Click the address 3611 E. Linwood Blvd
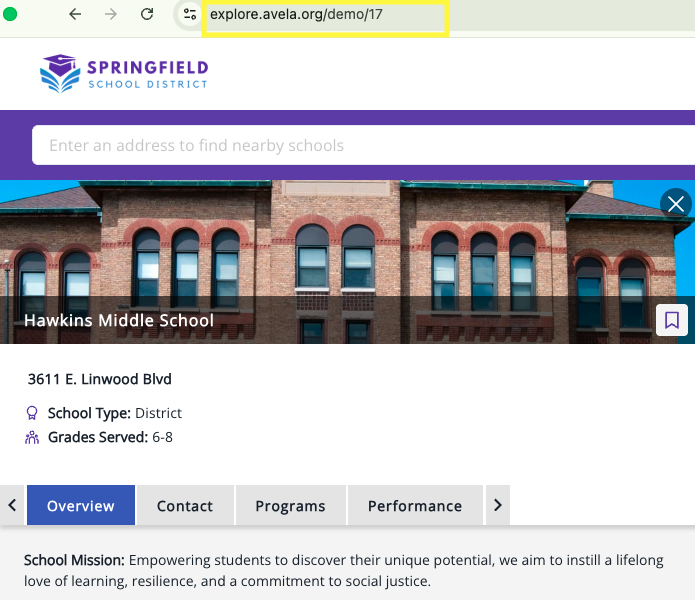This screenshot has height=600, width=695. (100, 379)
